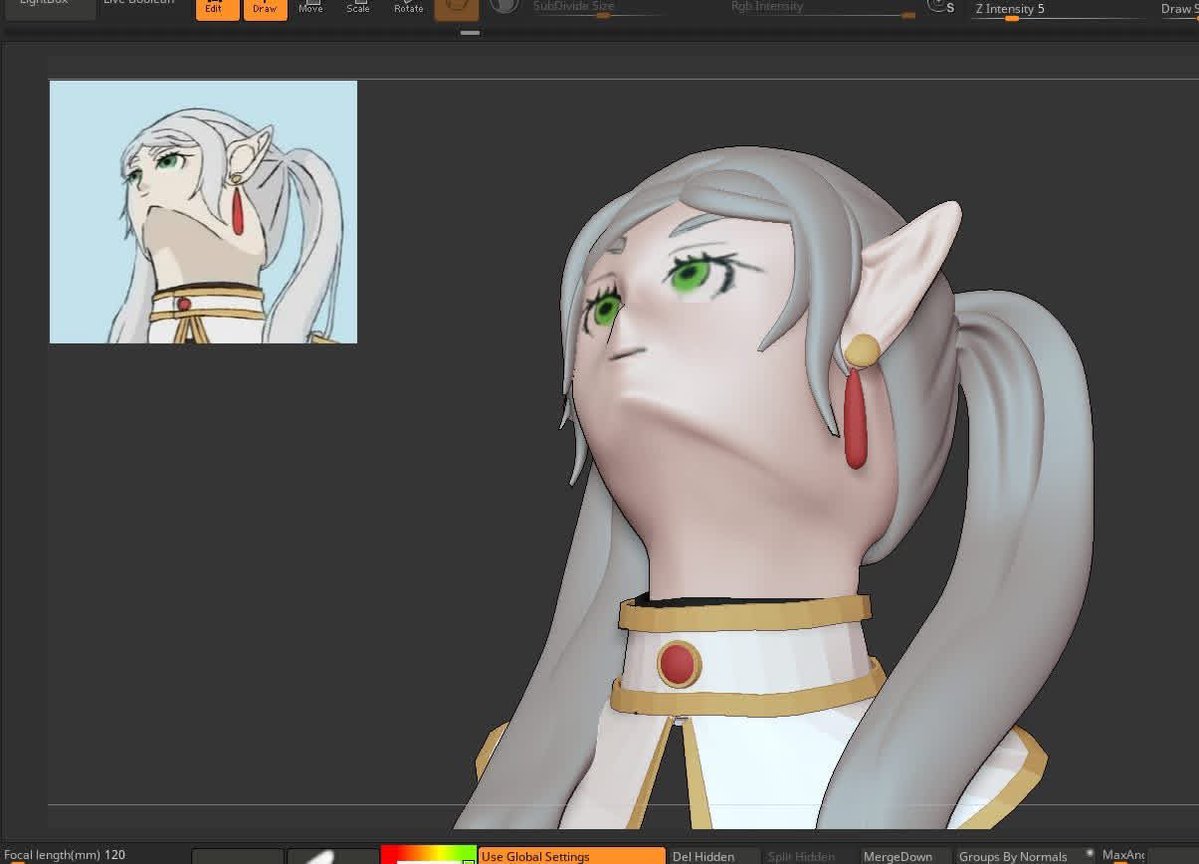Viewport: 1199px width, 864px height.
Task: Click the empty dark slot beside Focal length
Action: (x=237, y=856)
